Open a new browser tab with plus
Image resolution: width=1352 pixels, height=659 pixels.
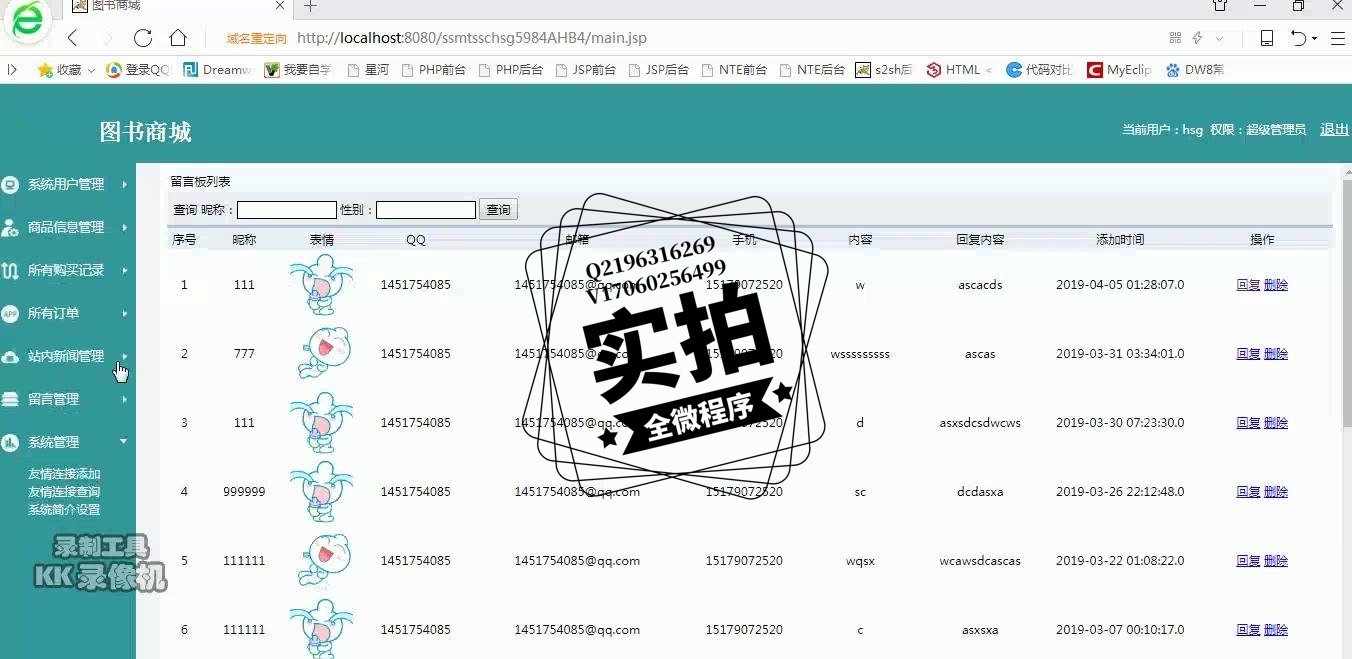tap(310, 6)
